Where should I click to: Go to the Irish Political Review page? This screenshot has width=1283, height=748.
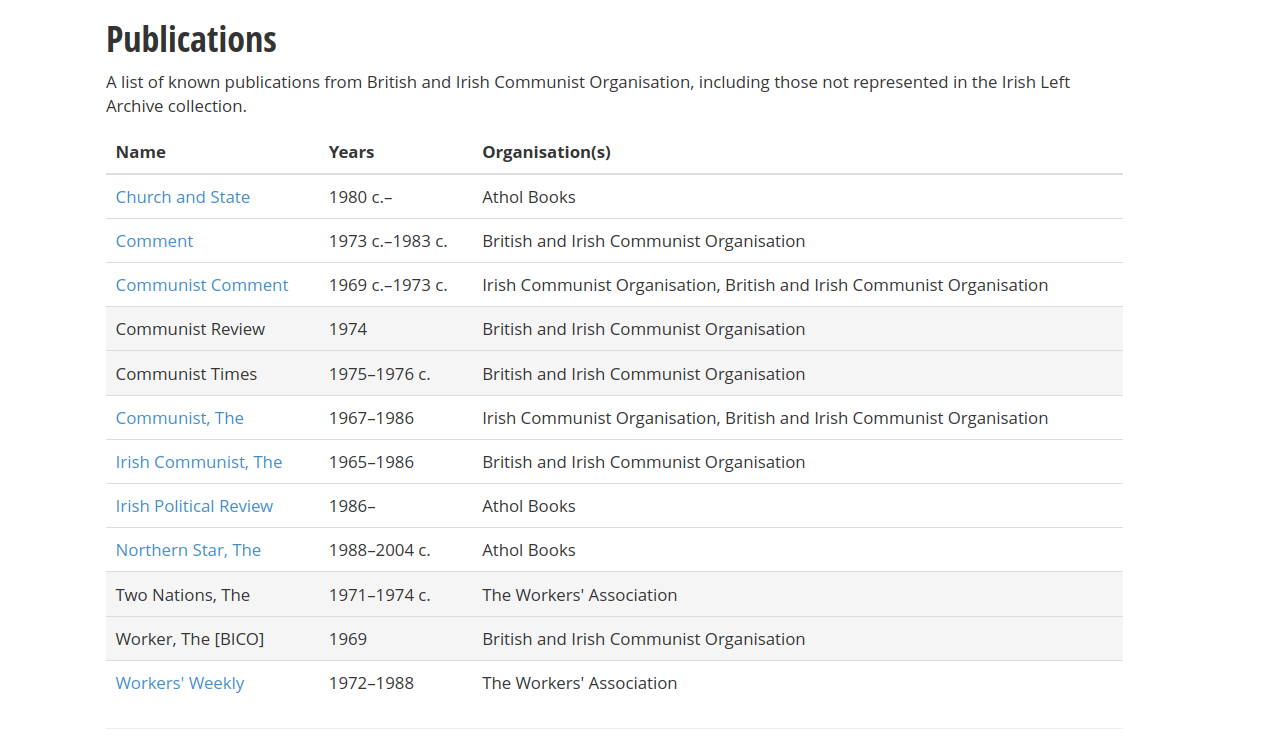point(194,506)
